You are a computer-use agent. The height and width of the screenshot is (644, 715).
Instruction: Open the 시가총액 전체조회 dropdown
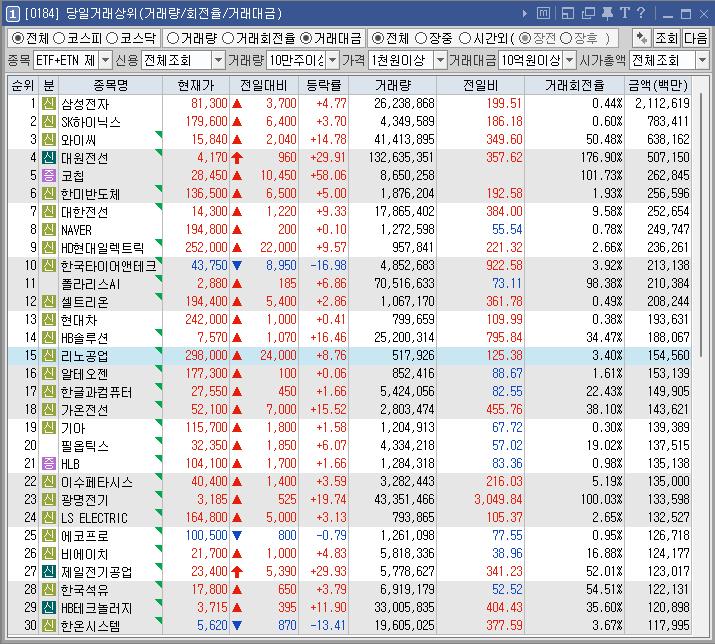tap(702, 60)
